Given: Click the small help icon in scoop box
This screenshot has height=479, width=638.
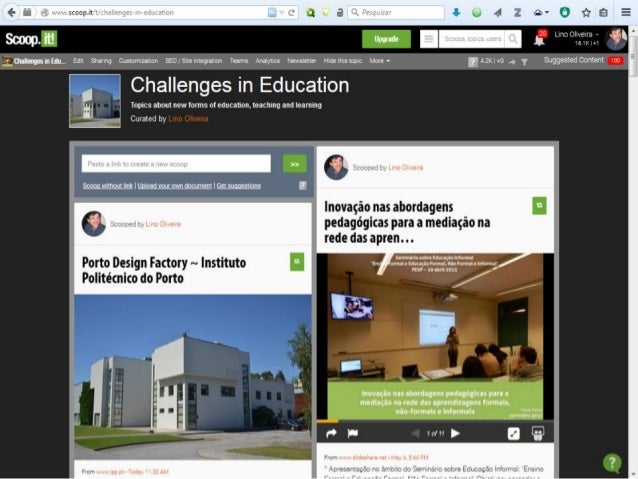Looking at the screenshot, I should 303,186.
